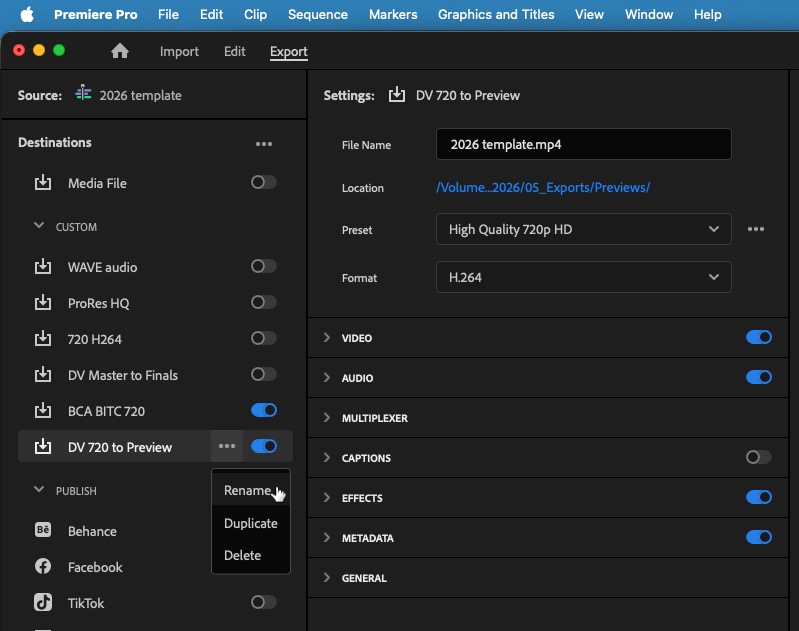Turn off the VIDEO section switch

click(x=759, y=337)
